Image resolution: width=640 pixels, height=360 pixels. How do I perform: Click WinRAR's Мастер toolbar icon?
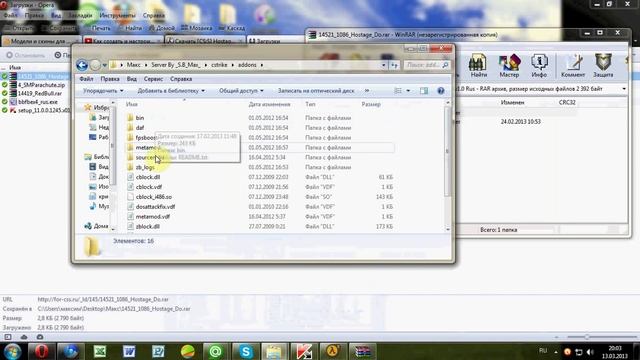pyautogui.click(x=509, y=66)
